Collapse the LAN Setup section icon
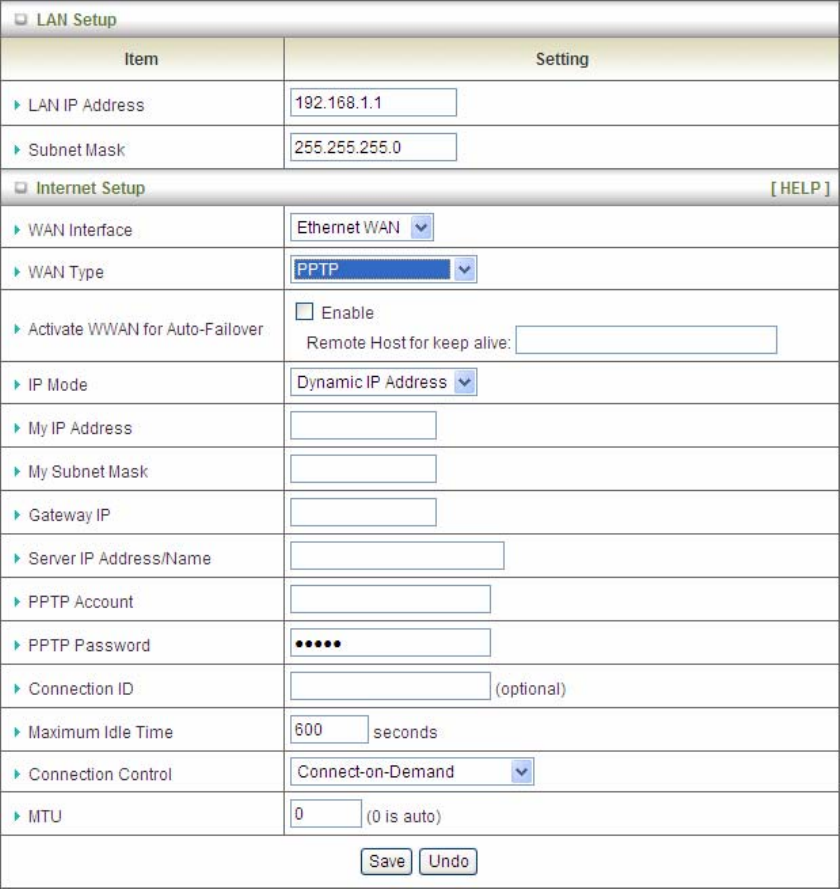Screen dimensions: 840x889 click(22, 20)
